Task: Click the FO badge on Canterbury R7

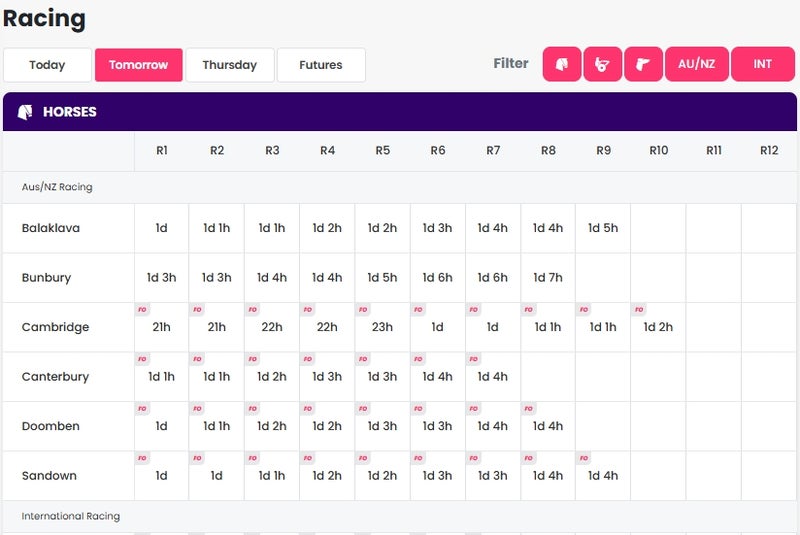Action: [x=473, y=359]
